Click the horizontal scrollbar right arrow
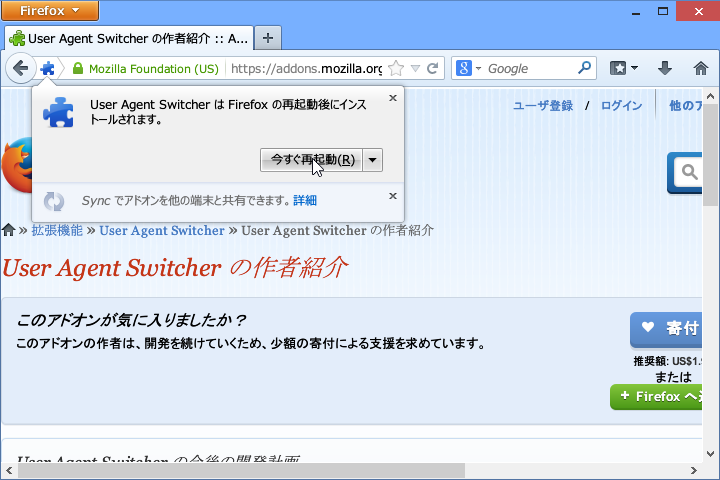Screen dimensions: 720x480 693,470
